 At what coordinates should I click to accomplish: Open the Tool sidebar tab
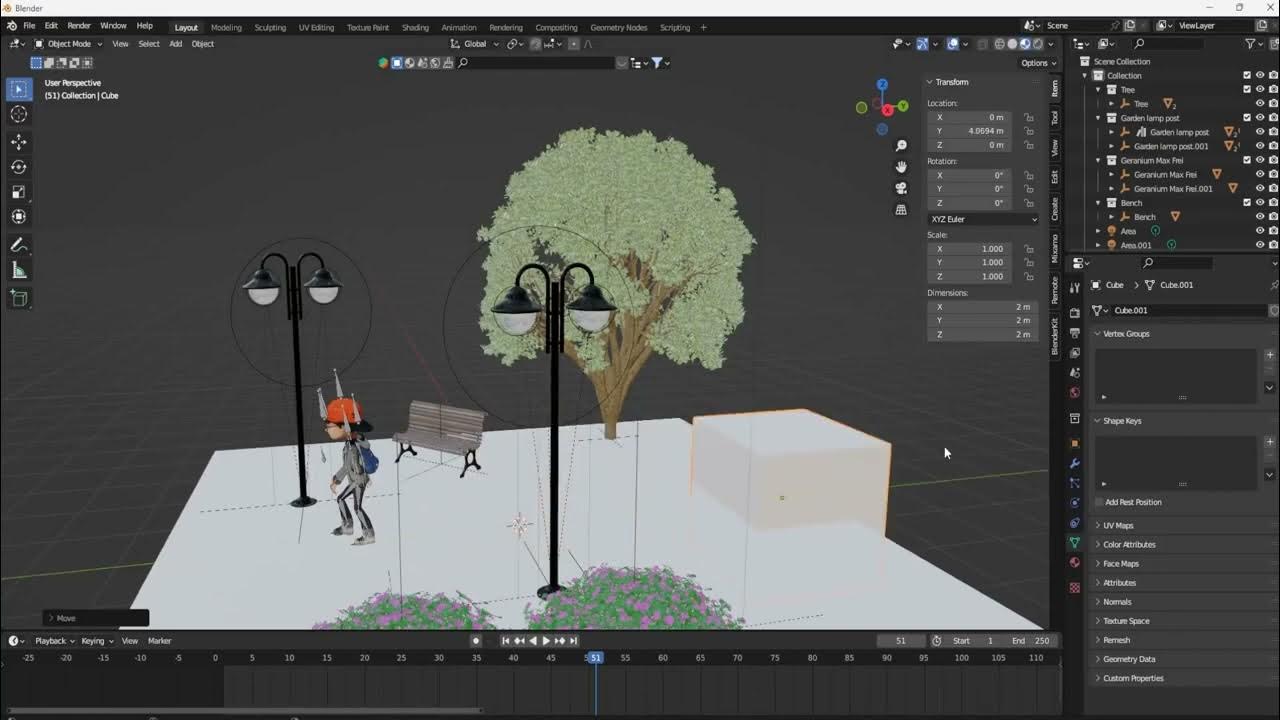point(1055,118)
